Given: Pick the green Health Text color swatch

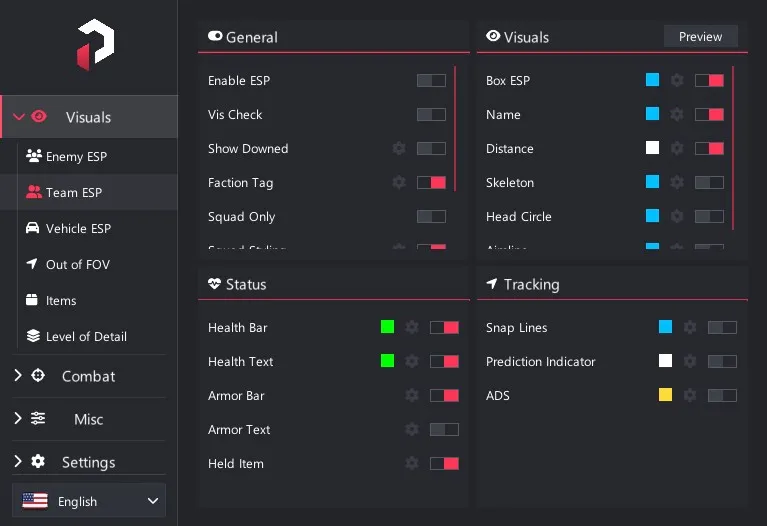Looking at the screenshot, I should pyautogui.click(x=387, y=361).
